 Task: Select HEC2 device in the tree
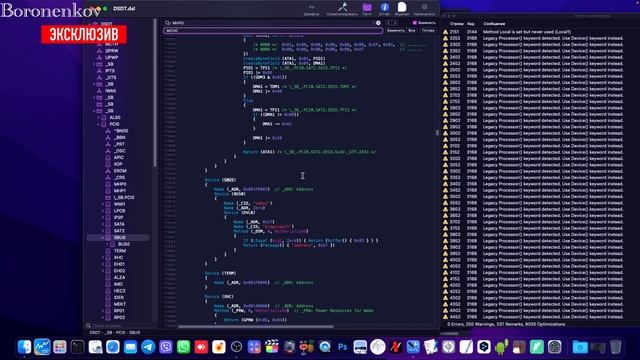(x=120, y=291)
